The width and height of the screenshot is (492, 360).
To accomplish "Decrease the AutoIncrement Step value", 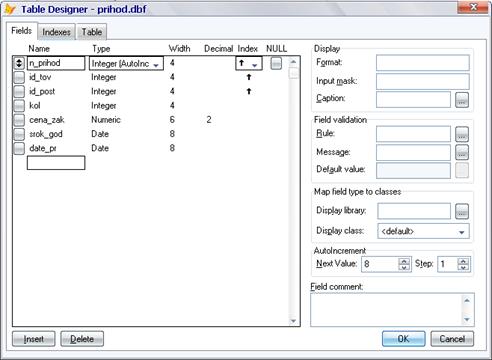I will [x=463, y=267].
